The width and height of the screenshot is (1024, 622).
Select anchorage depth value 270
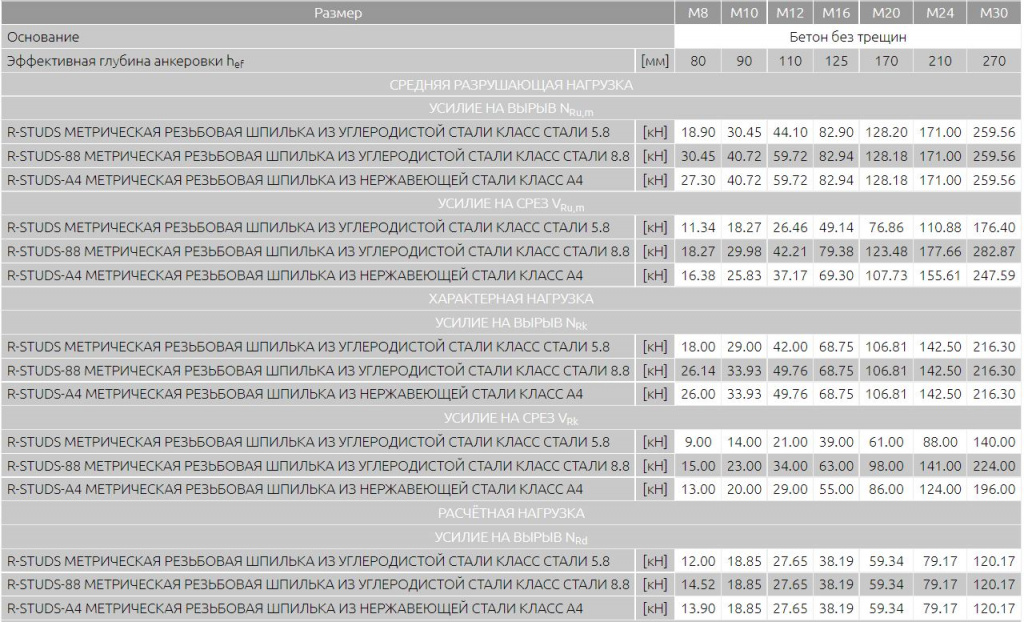(994, 61)
